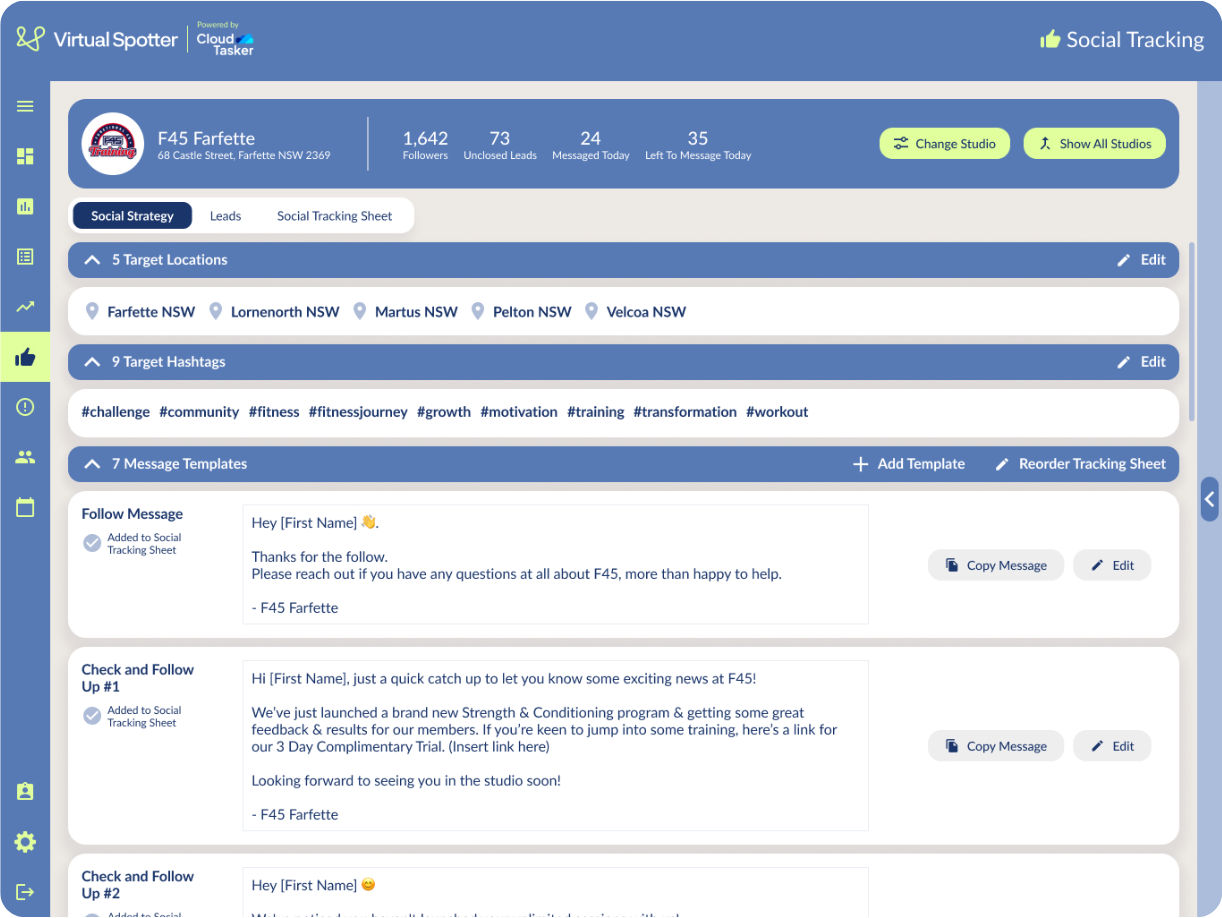Collapse the 9 Target Hashtags section

pyautogui.click(x=92, y=362)
